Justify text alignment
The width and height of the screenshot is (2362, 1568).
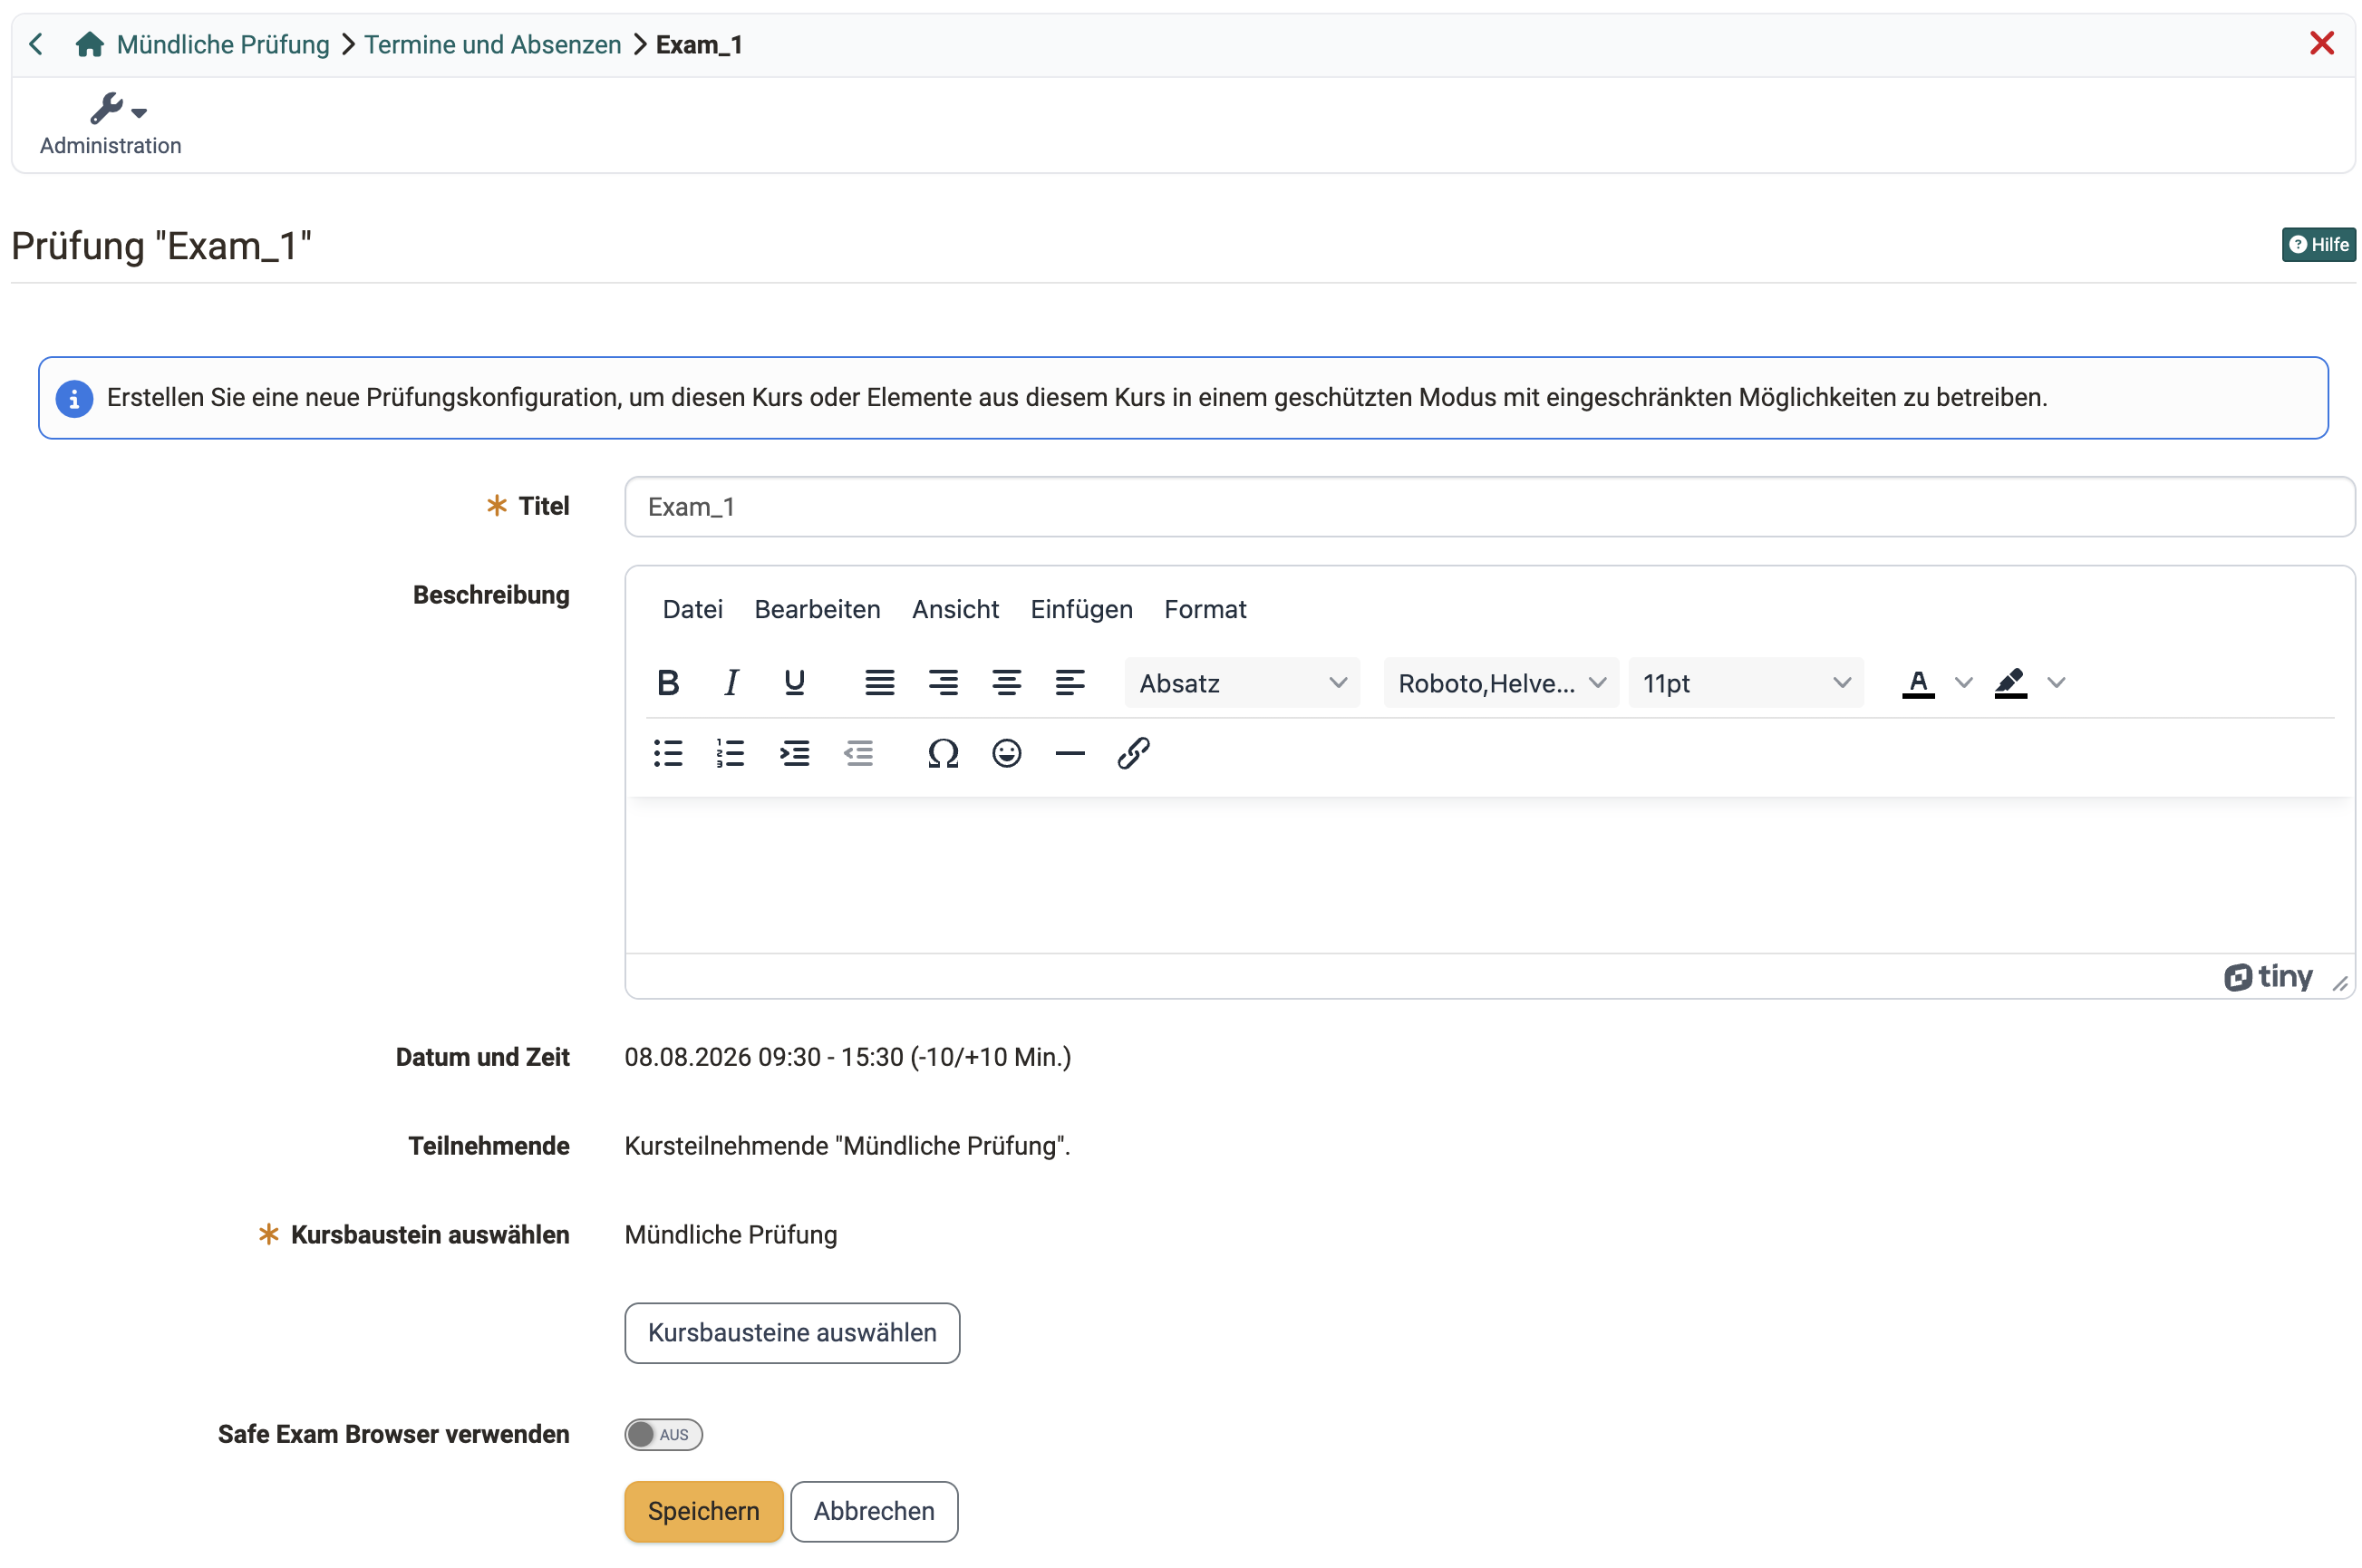[x=879, y=682]
